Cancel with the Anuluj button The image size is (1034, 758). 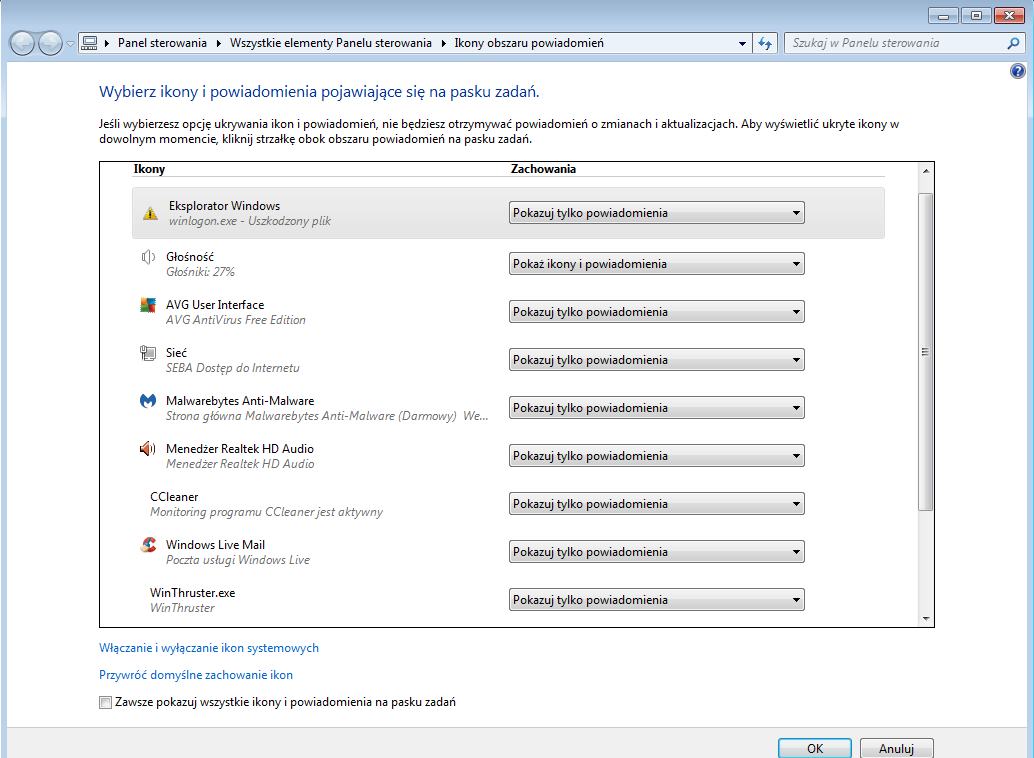tap(896, 749)
